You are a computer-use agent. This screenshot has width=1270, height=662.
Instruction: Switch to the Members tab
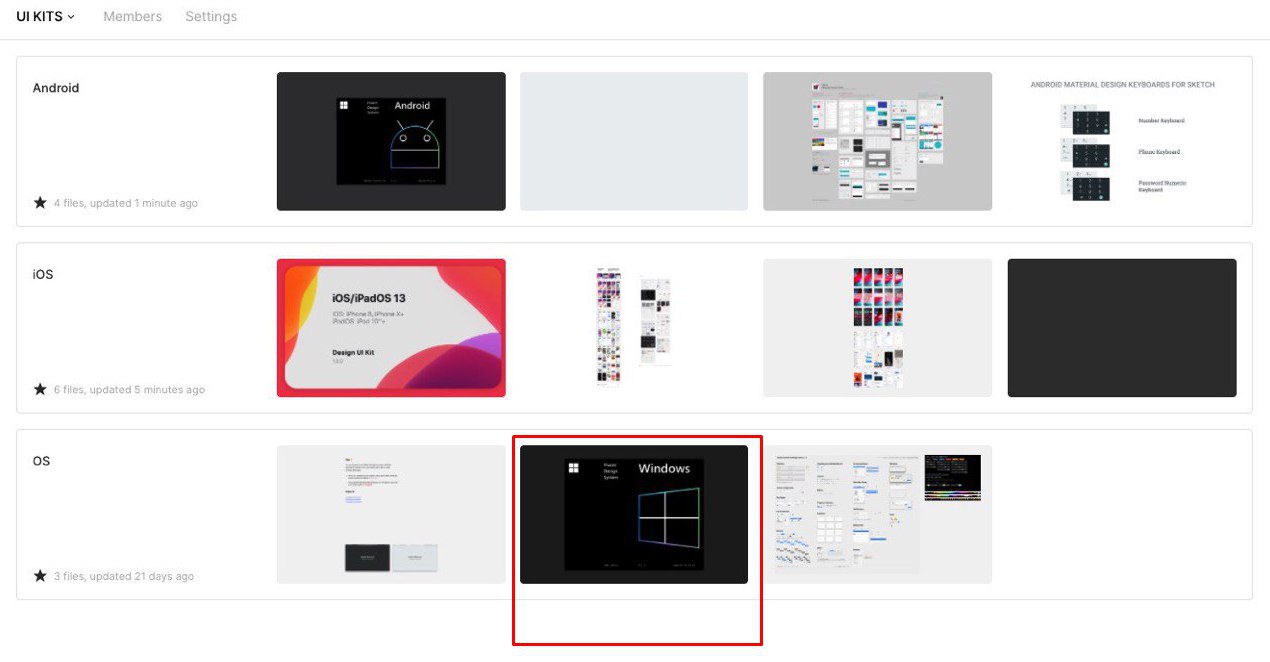[x=132, y=17]
